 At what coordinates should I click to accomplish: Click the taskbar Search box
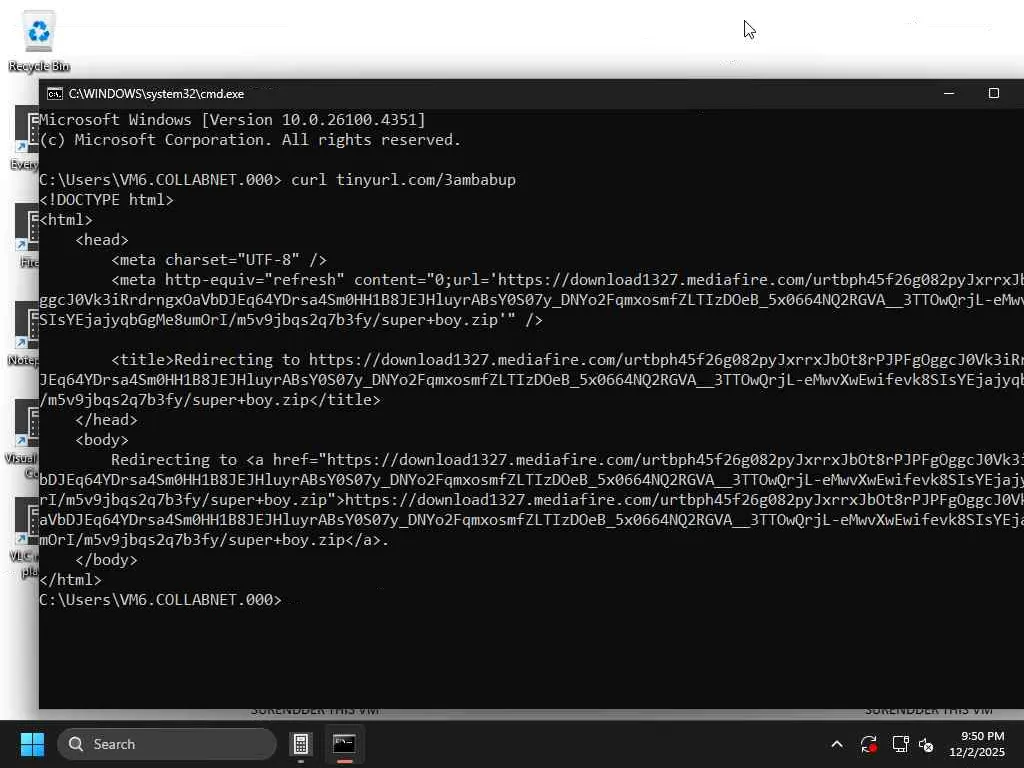point(167,744)
